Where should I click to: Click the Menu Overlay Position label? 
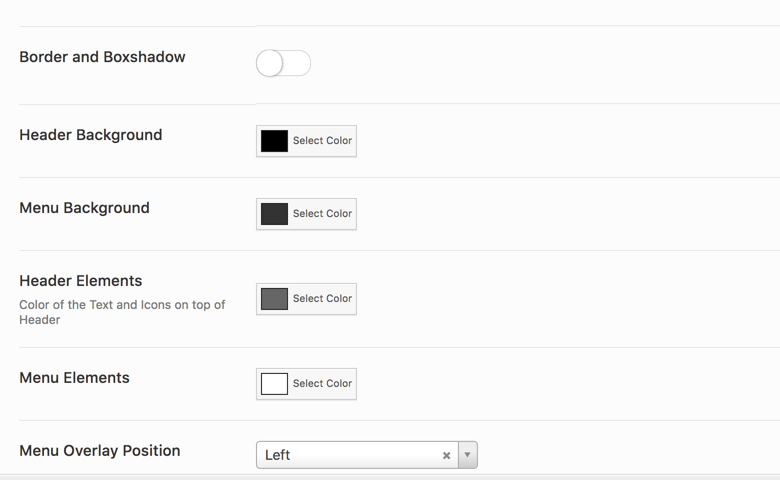(100, 451)
